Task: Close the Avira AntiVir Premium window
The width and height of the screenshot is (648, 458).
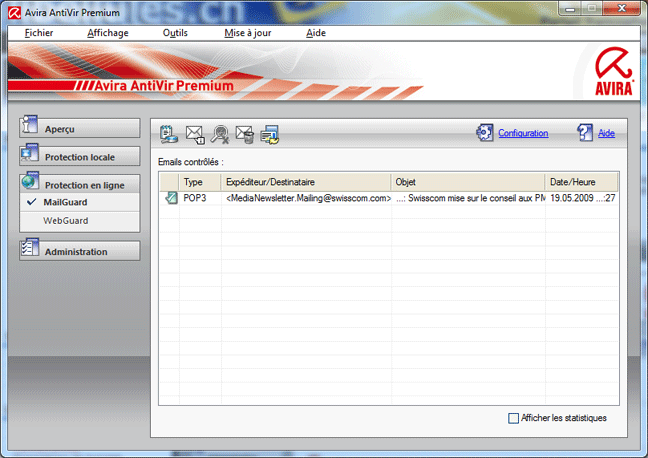Action: click(x=622, y=8)
